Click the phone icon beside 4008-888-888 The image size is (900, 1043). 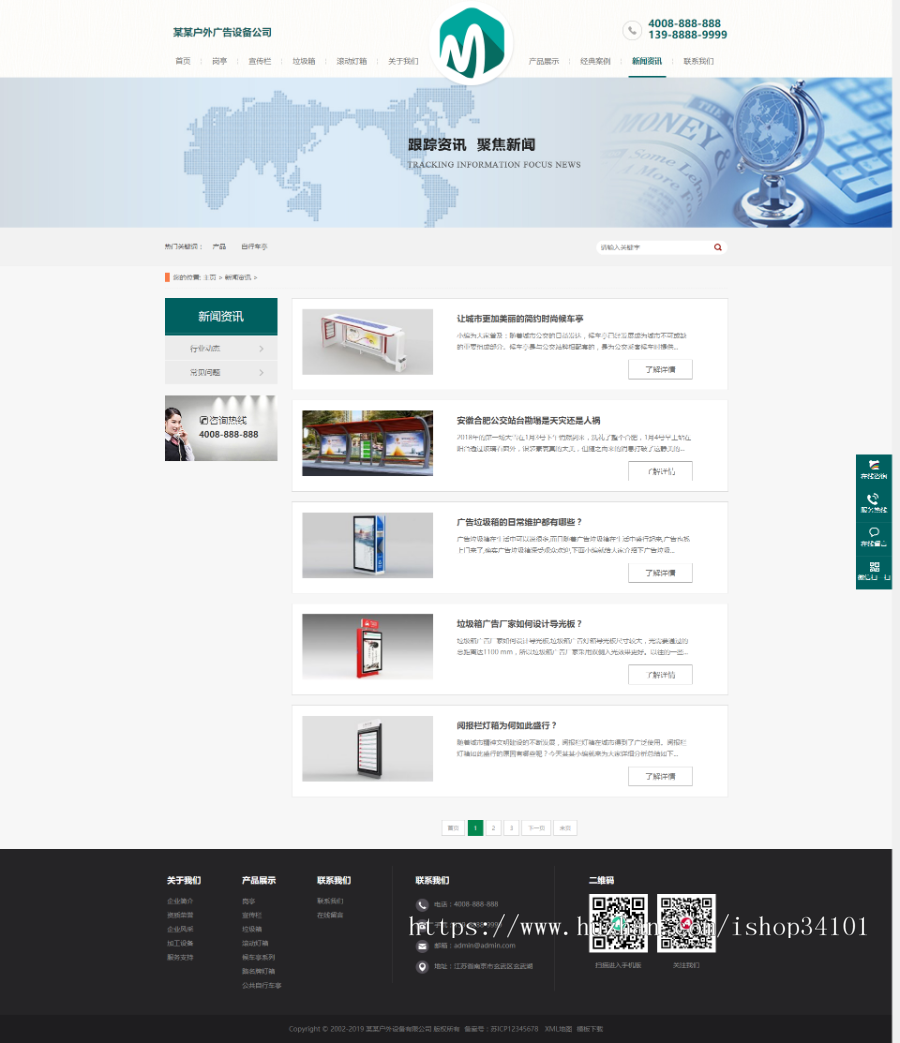[632, 30]
